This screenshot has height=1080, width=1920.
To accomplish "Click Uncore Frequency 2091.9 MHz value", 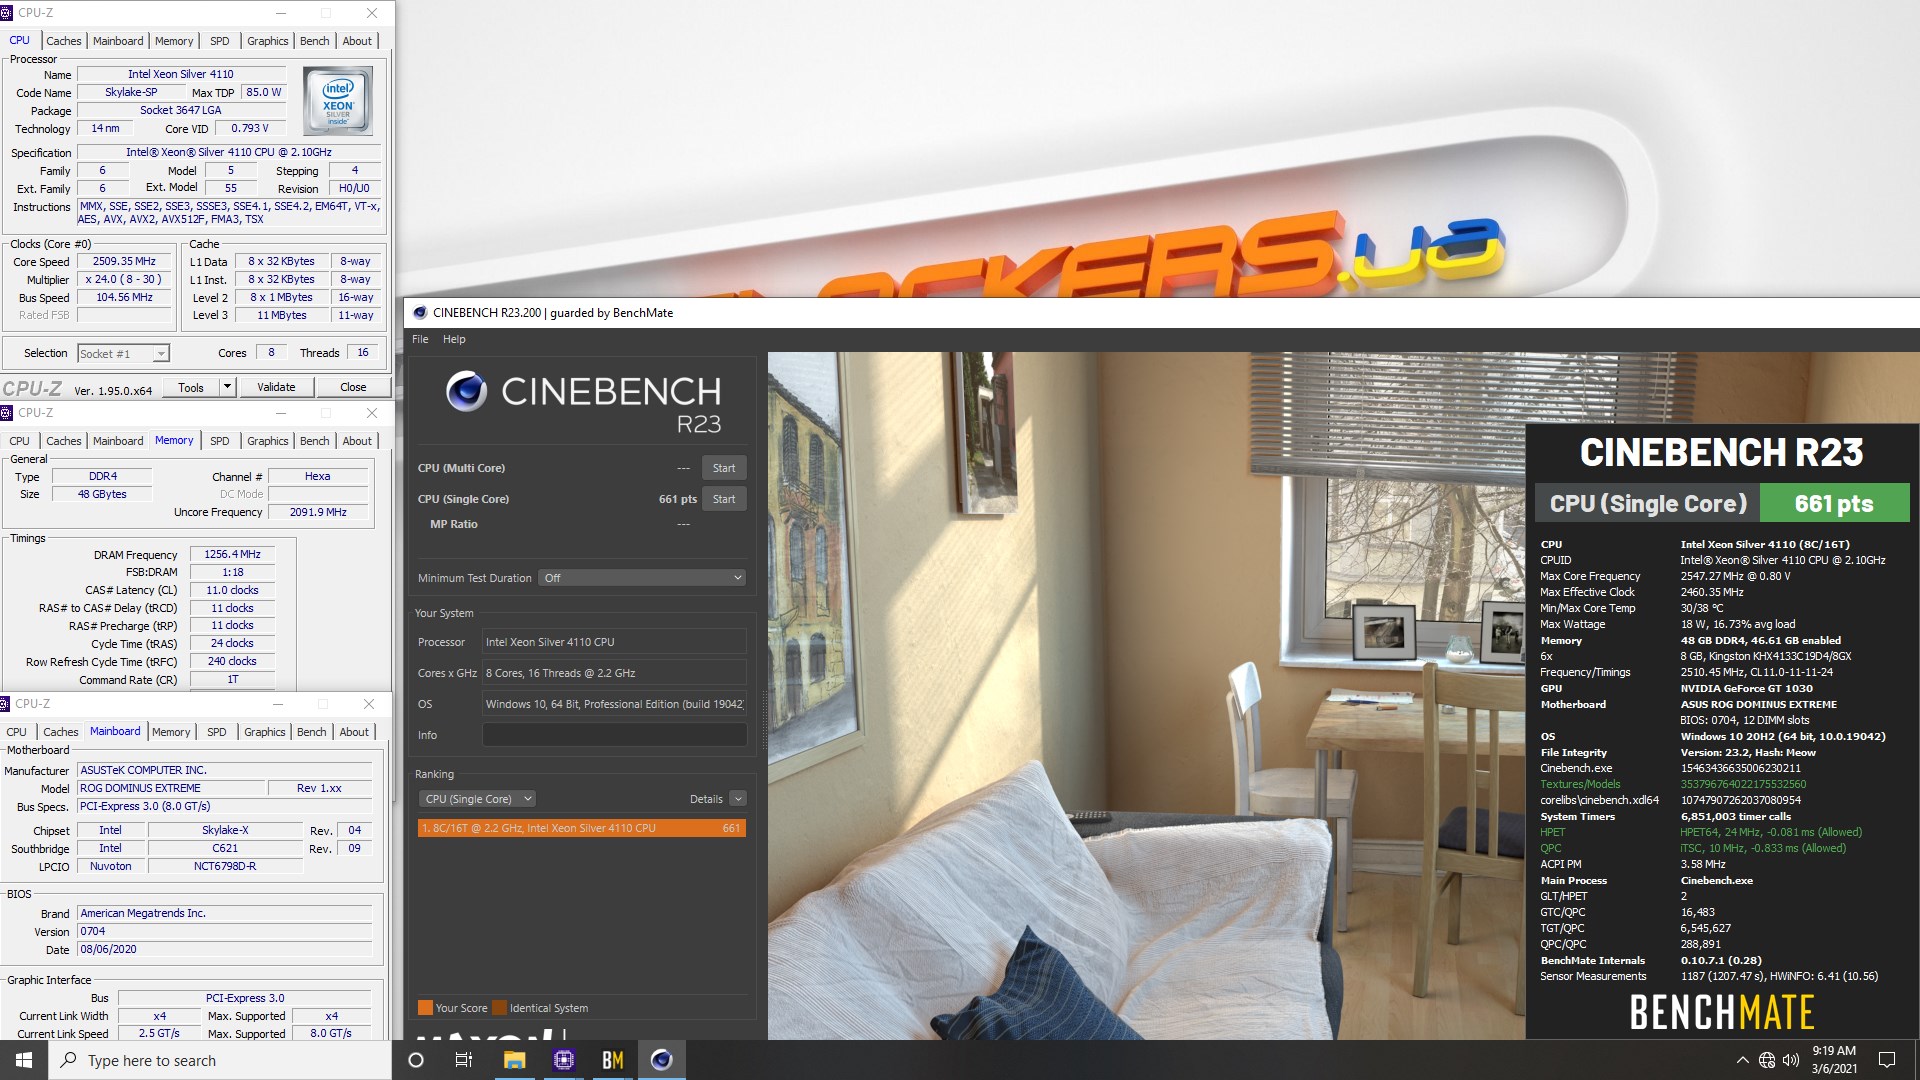I will click(x=318, y=512).
